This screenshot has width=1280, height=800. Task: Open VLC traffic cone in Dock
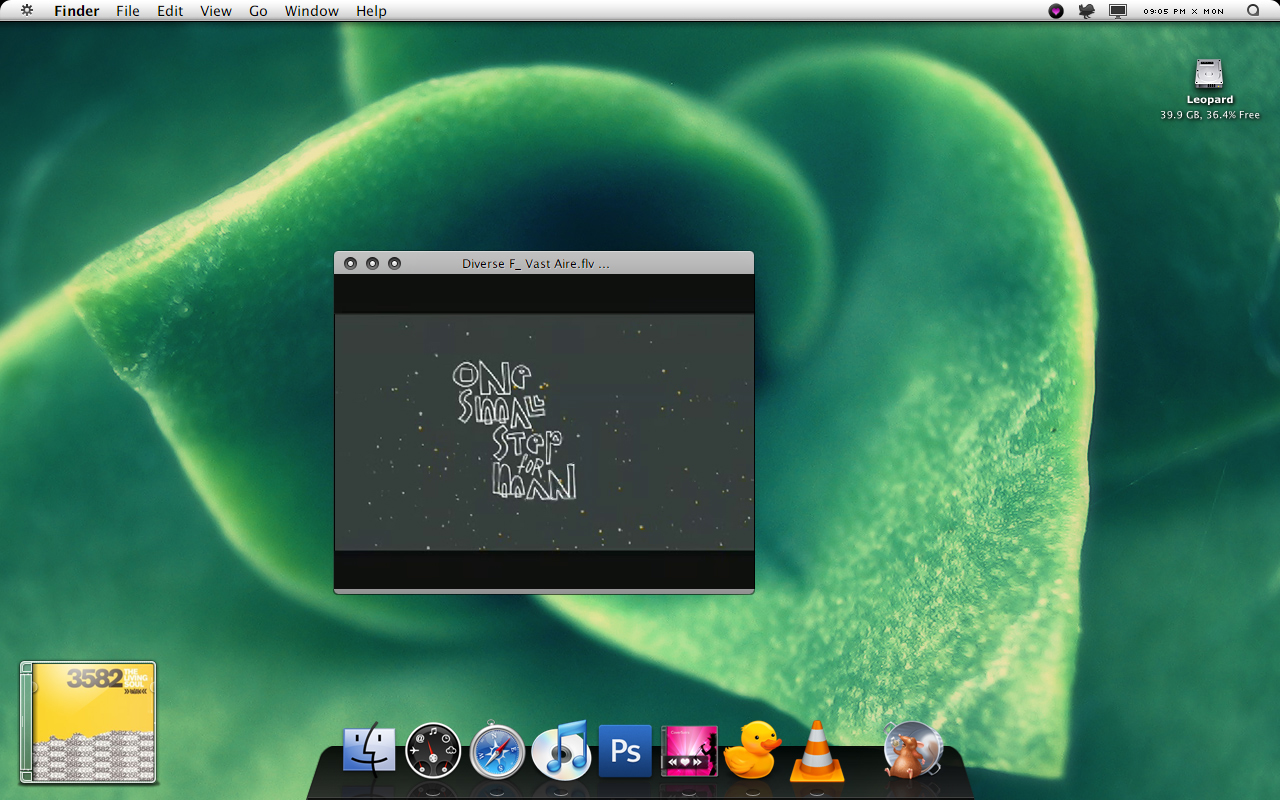[x=817, y=751]
